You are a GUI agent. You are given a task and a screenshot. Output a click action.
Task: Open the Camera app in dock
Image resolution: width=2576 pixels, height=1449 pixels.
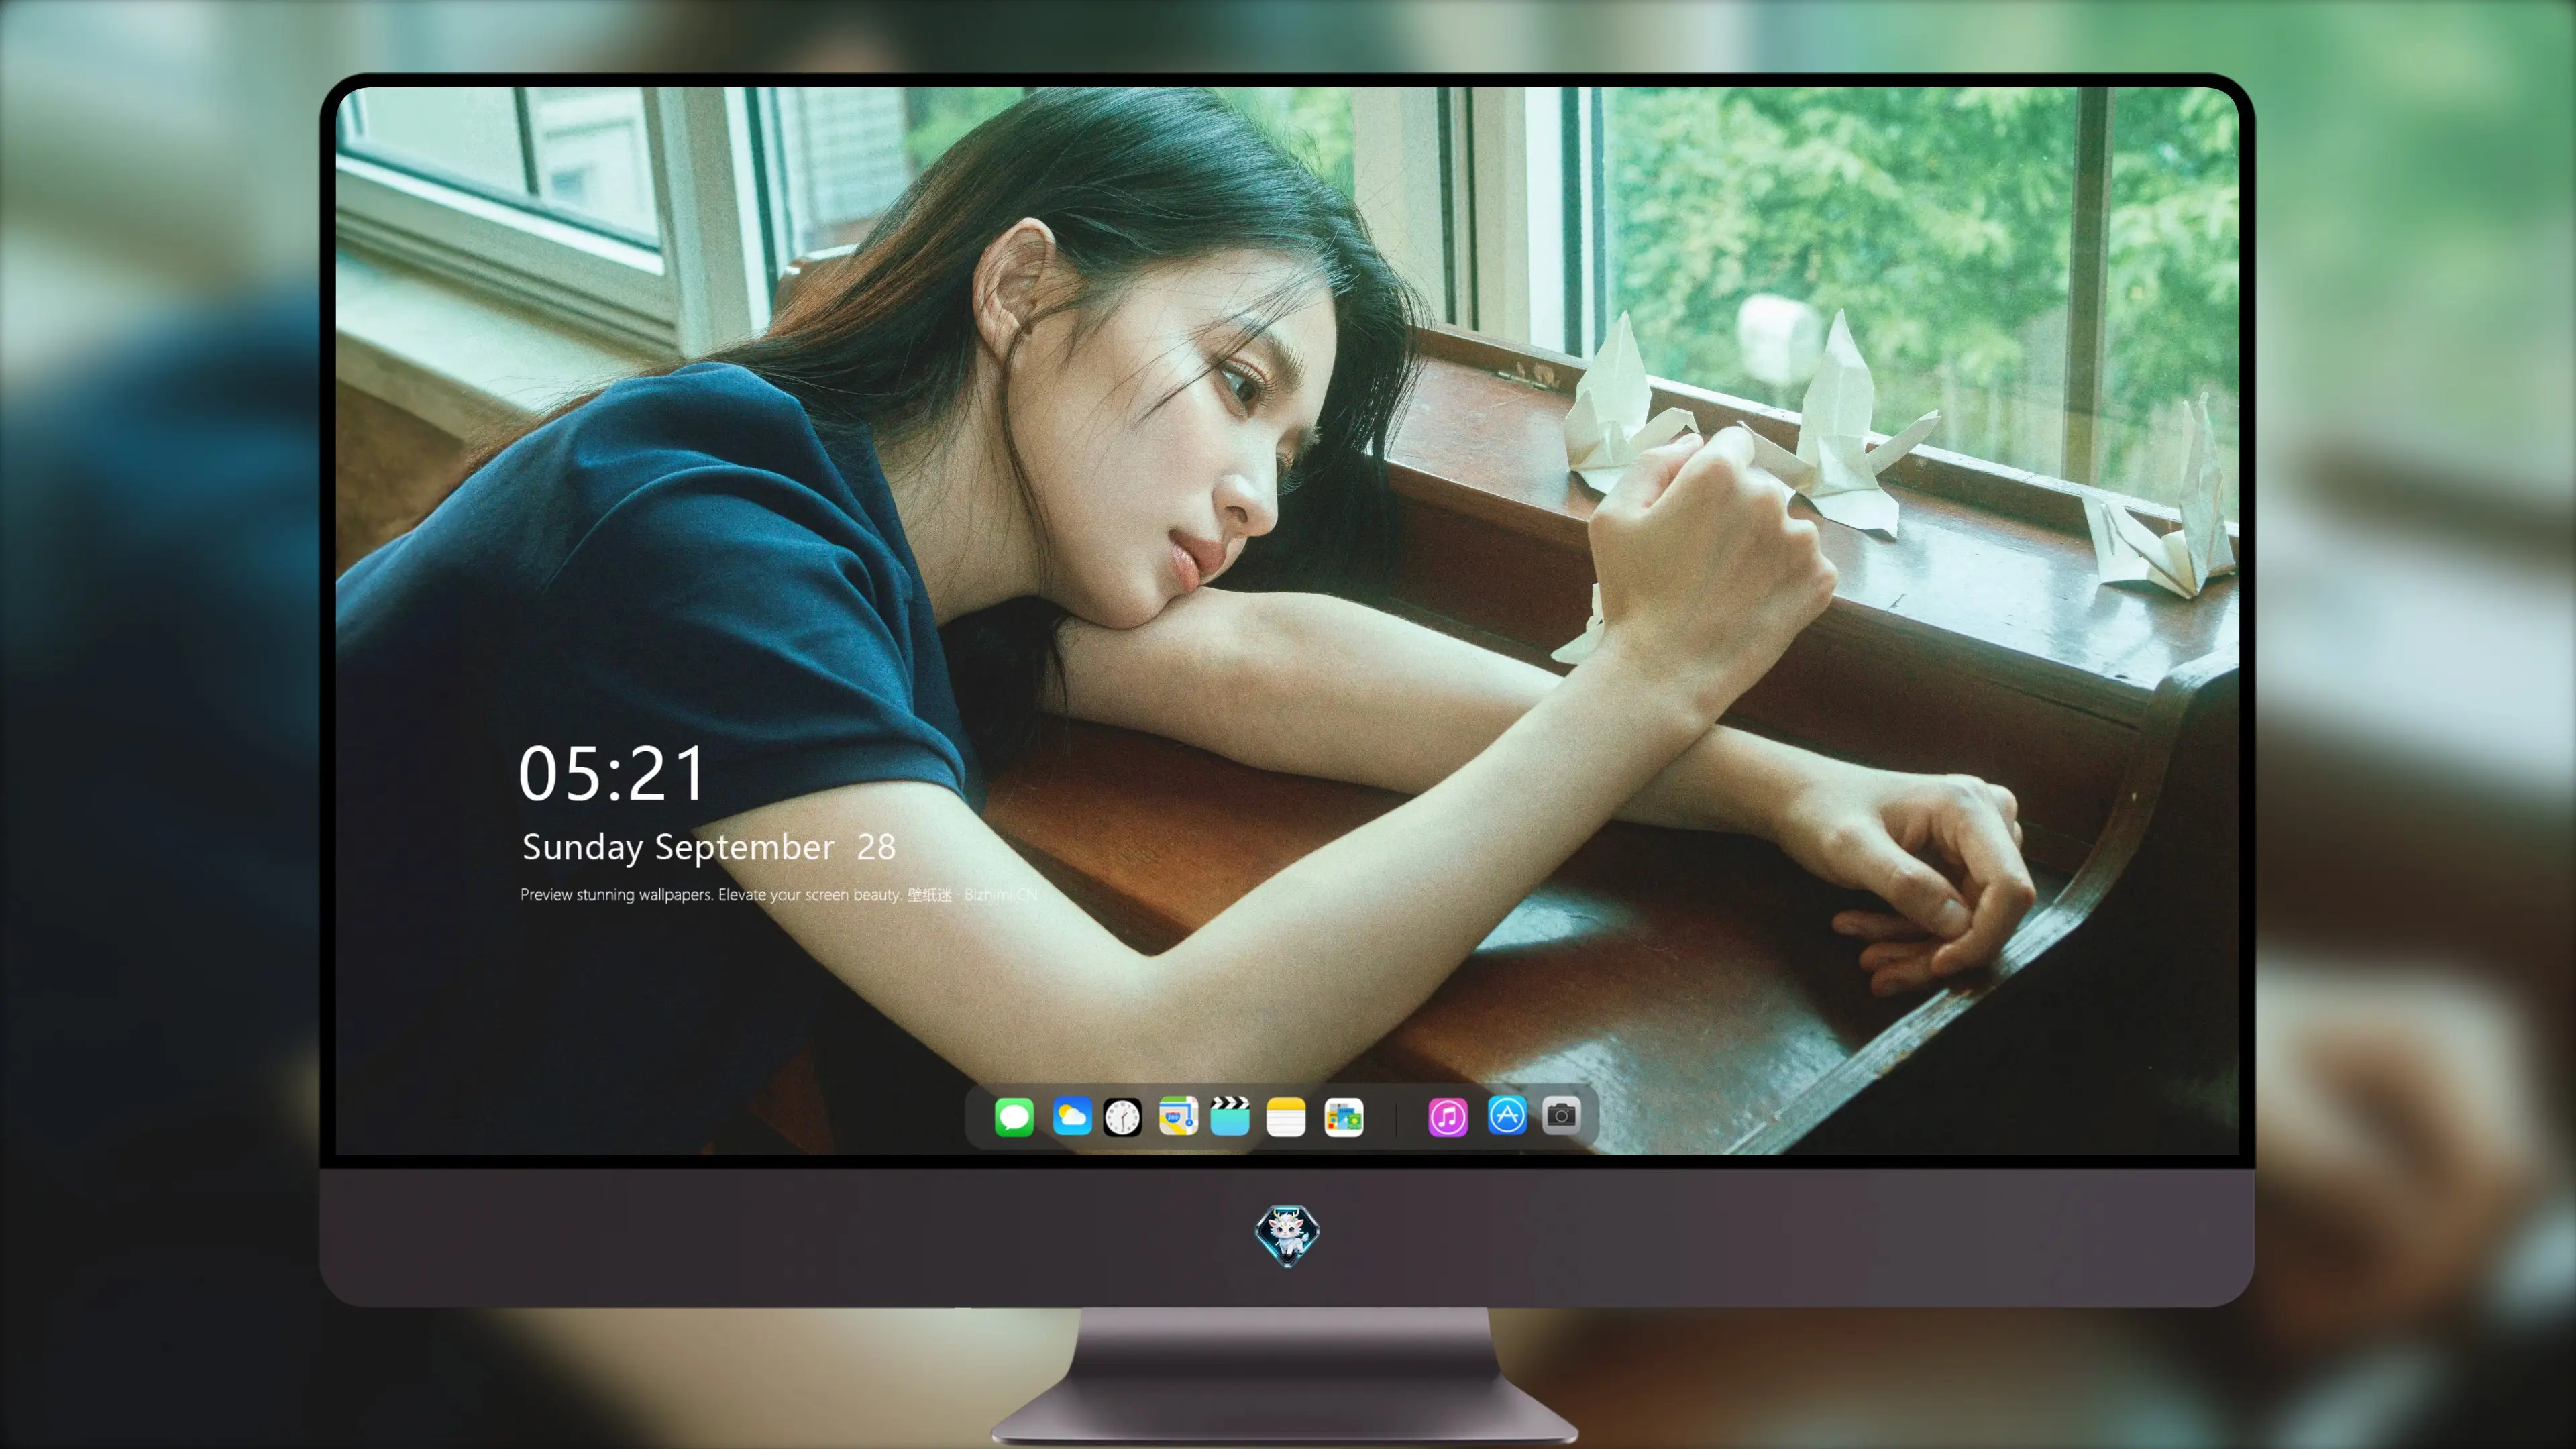click(x=1561, y=1115)
